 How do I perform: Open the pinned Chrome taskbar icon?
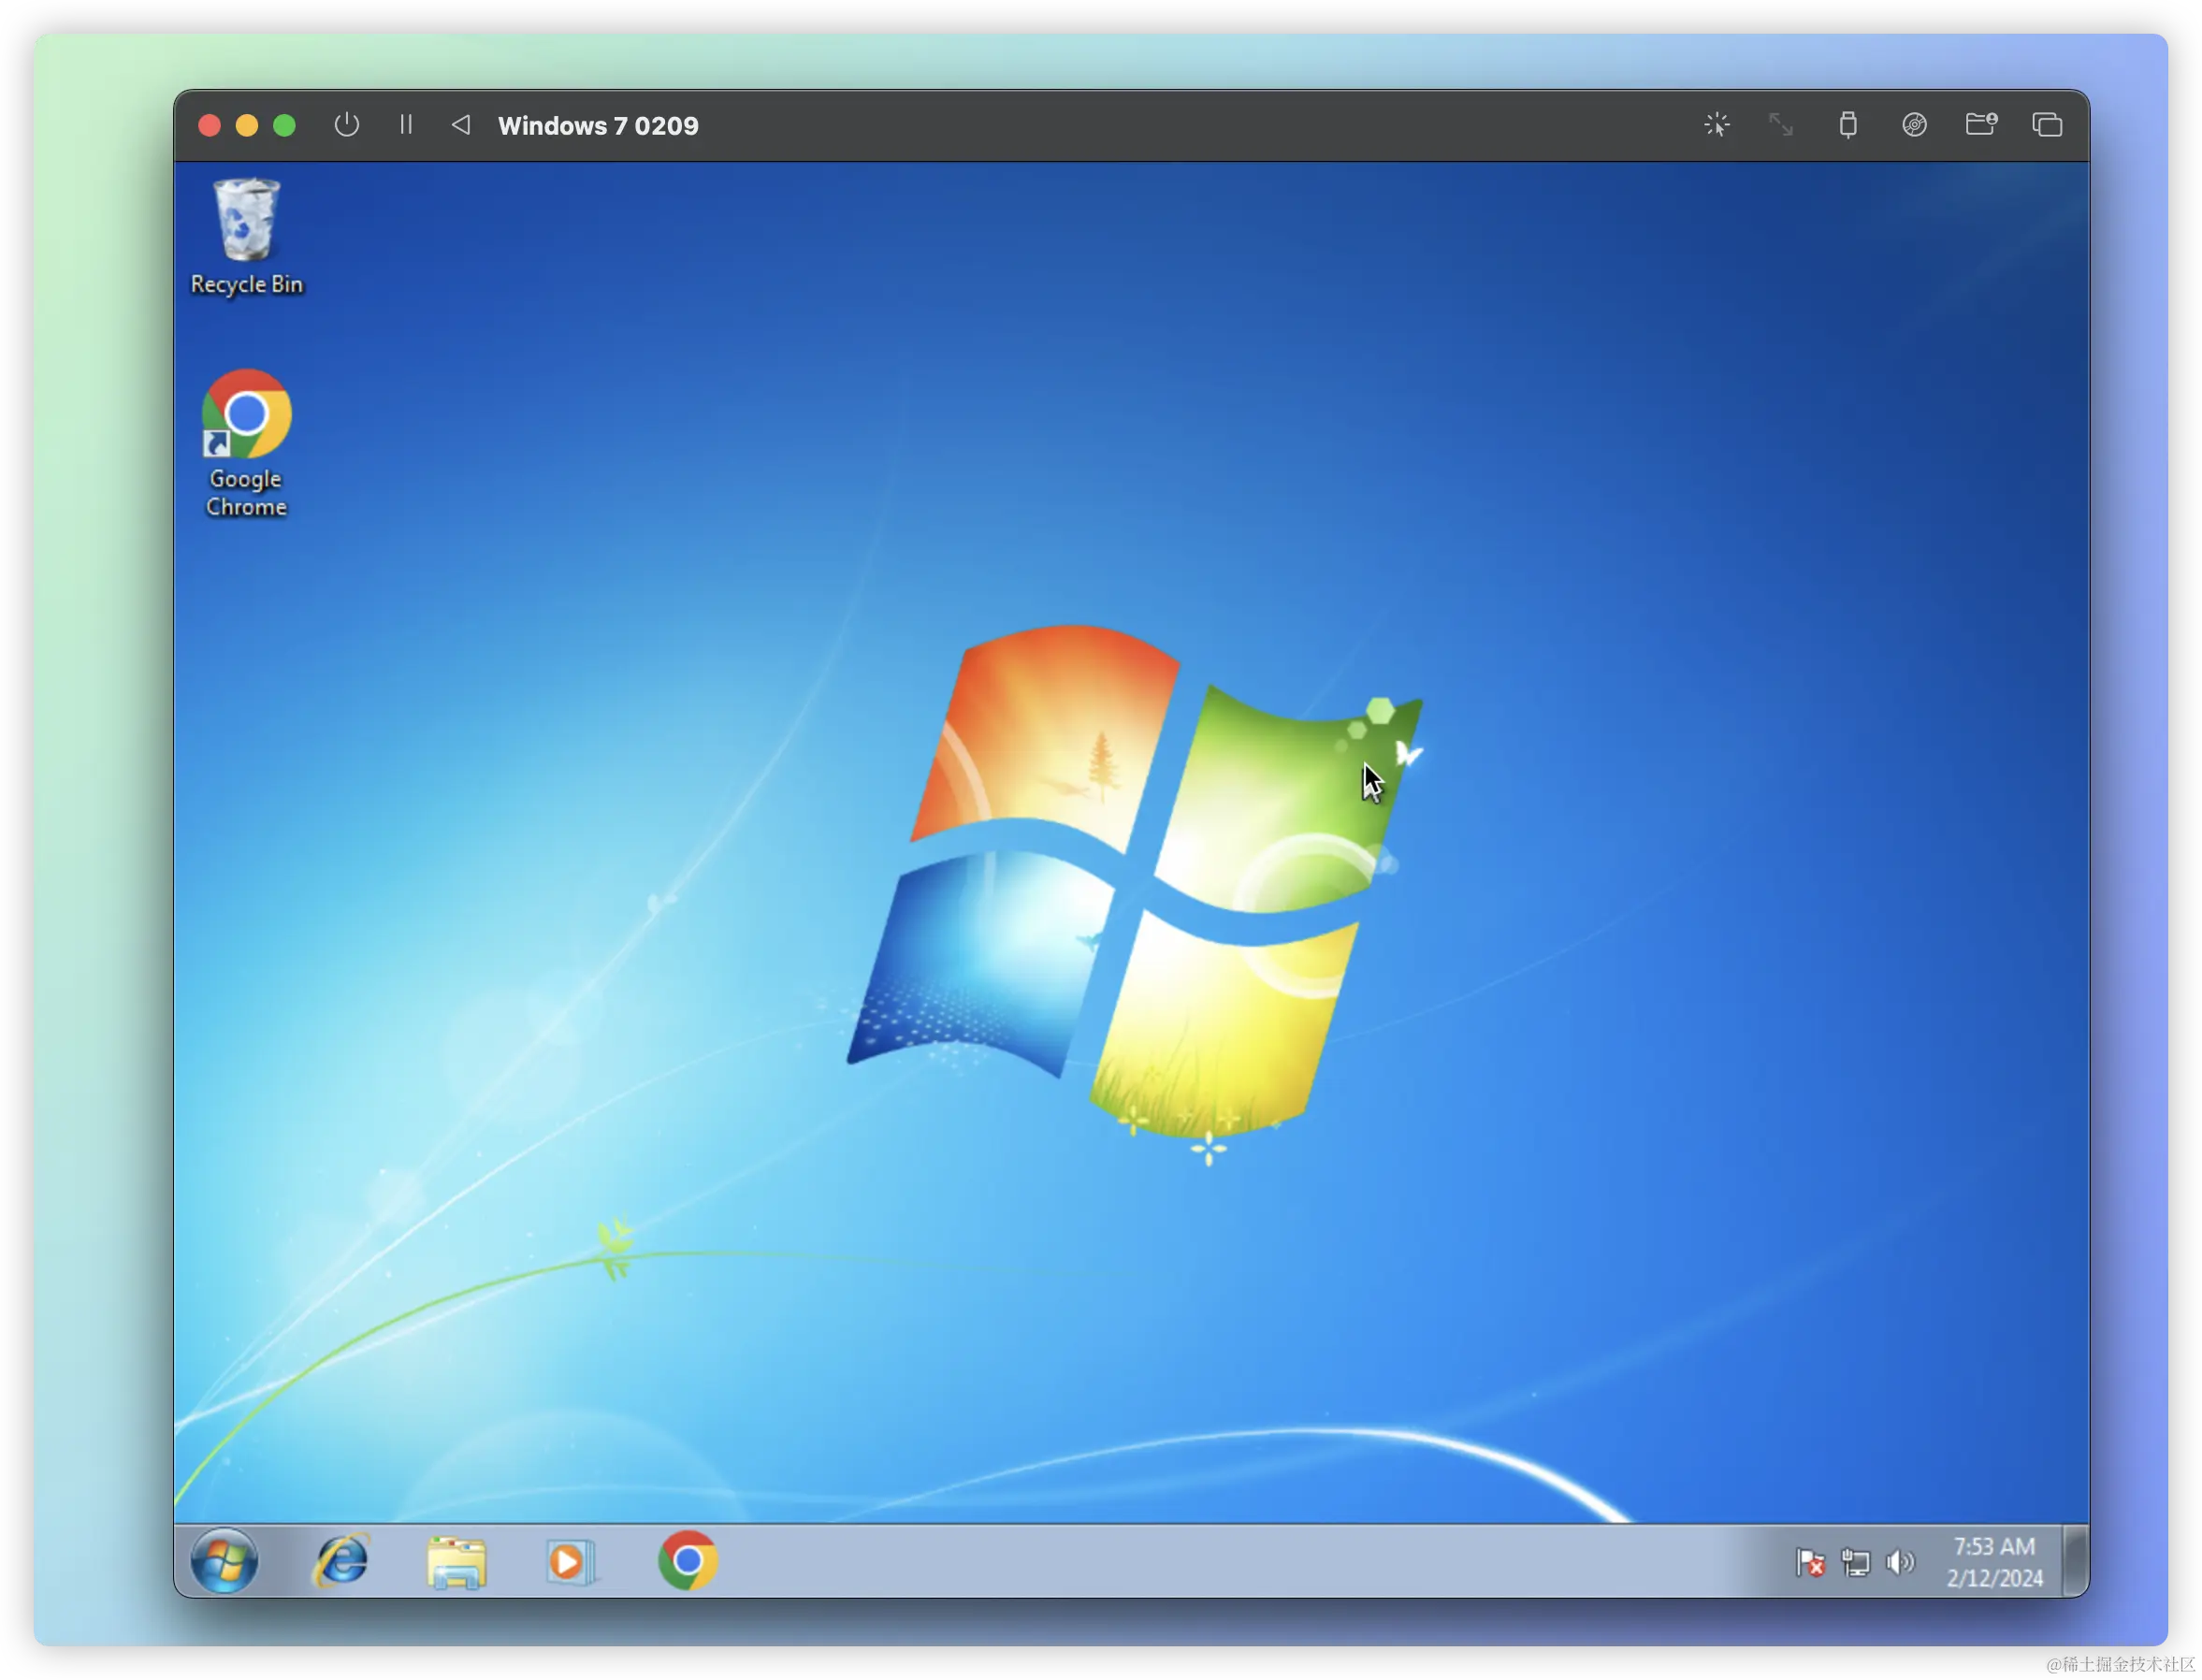click(687, 1561)
